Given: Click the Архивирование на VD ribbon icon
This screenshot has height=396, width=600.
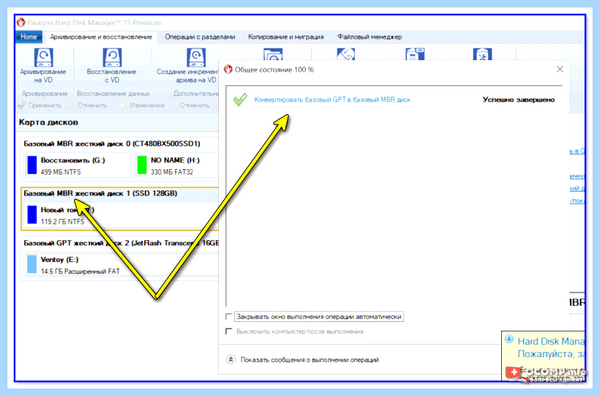Looking at the screenshot, I should [44, 57].
